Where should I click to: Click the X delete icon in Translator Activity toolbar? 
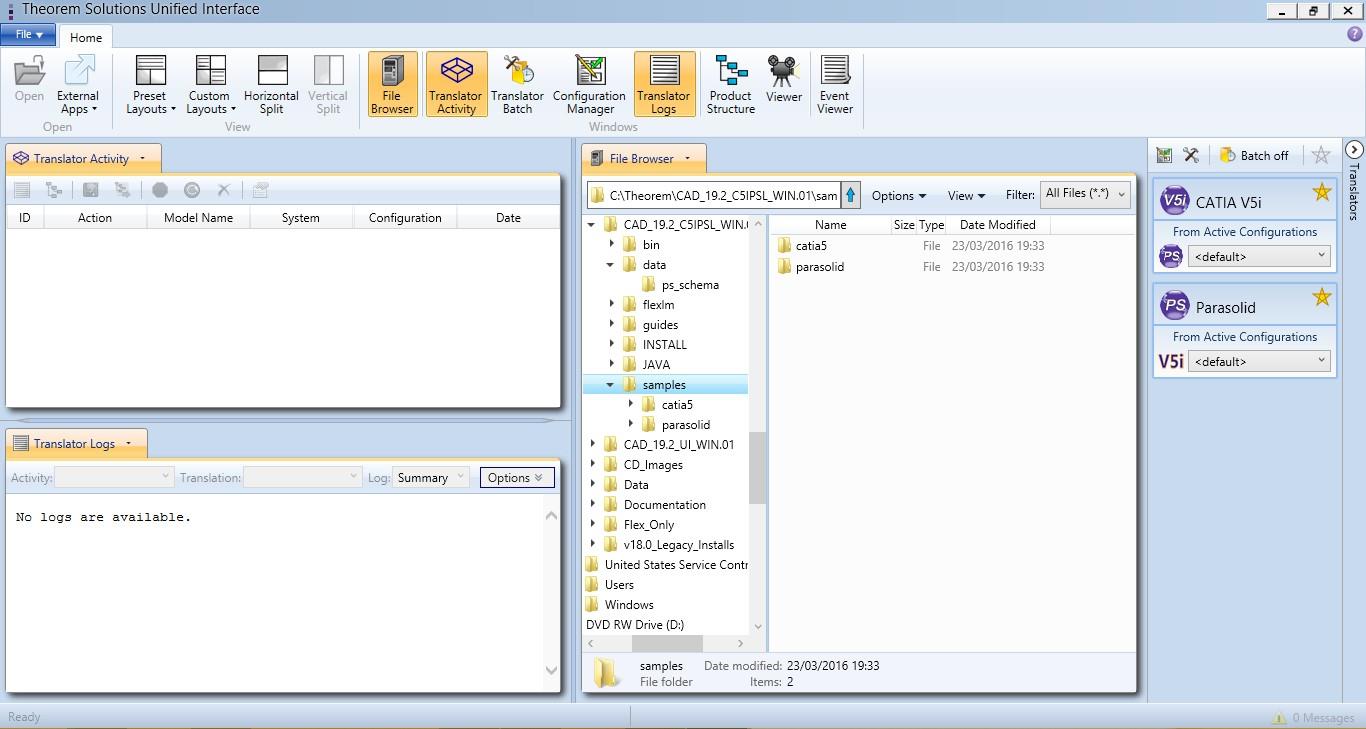tap(224, 190)
